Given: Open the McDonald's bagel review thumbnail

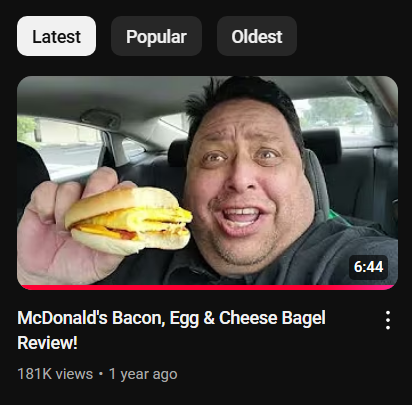Looking at the screenshot, I should 207,183.
